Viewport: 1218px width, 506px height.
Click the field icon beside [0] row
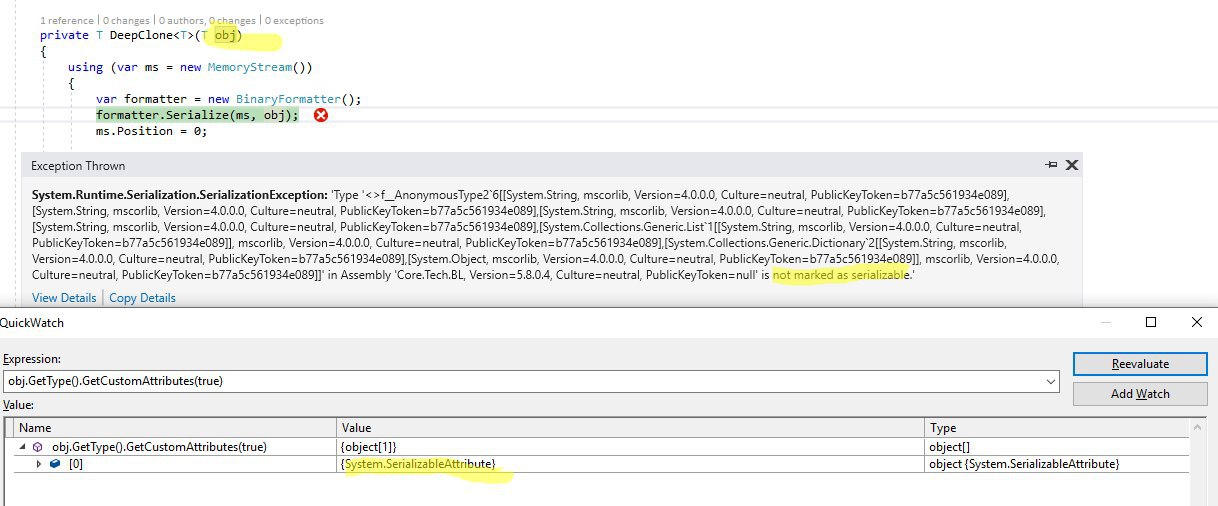tap(56, 464)
